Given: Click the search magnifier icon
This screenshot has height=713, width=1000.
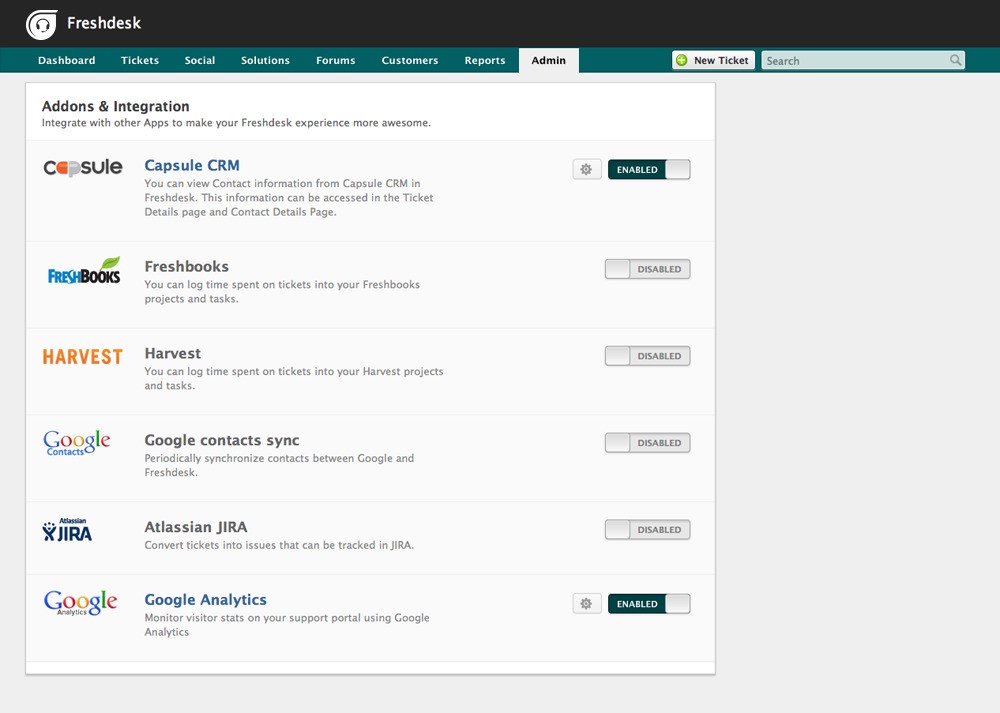Looking at the screenshot, I should (x=956, y=61).
